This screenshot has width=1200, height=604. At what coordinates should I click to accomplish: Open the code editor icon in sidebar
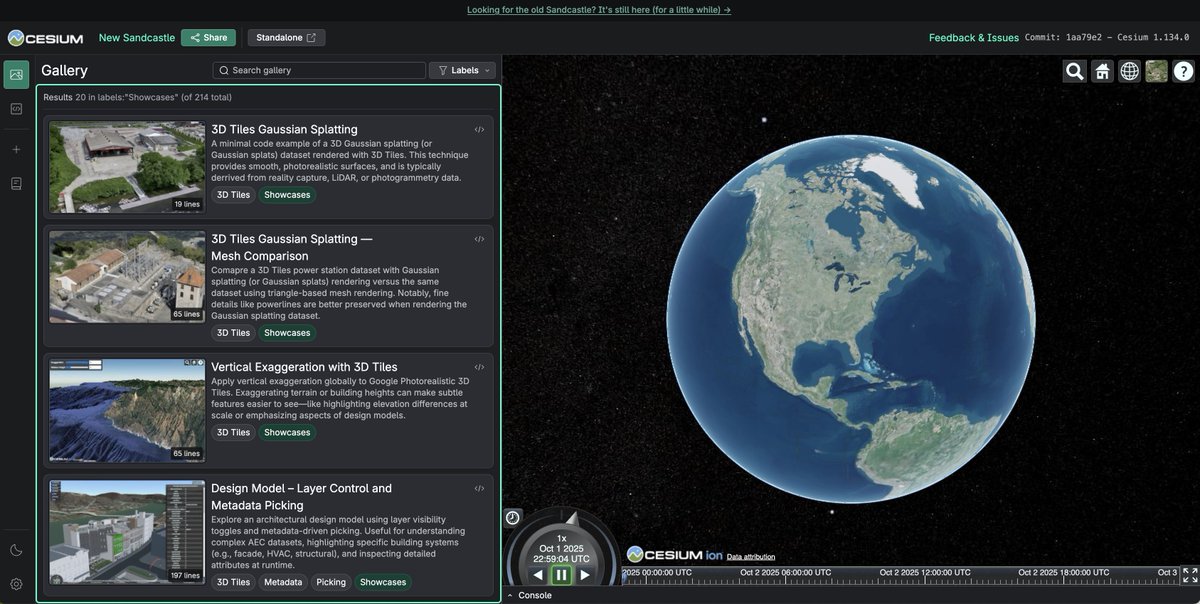16,108
